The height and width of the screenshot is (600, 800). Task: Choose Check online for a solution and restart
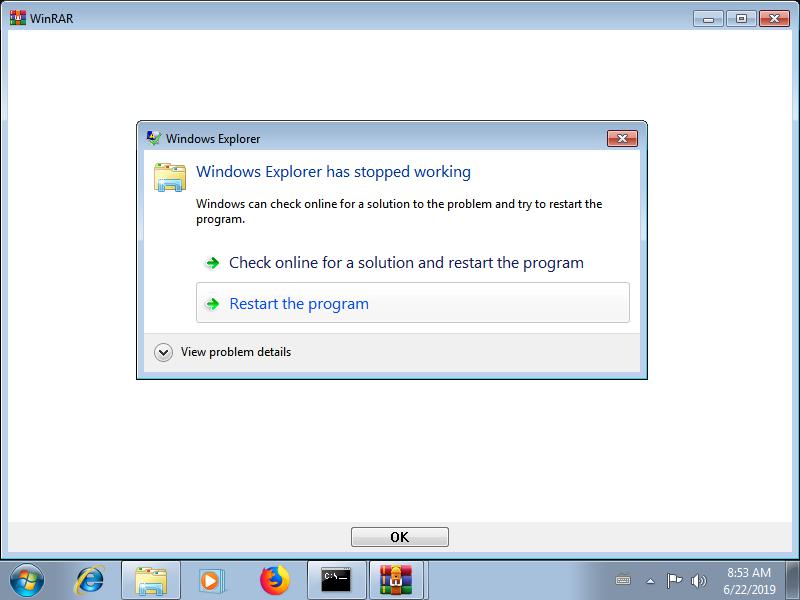(413, 263)
